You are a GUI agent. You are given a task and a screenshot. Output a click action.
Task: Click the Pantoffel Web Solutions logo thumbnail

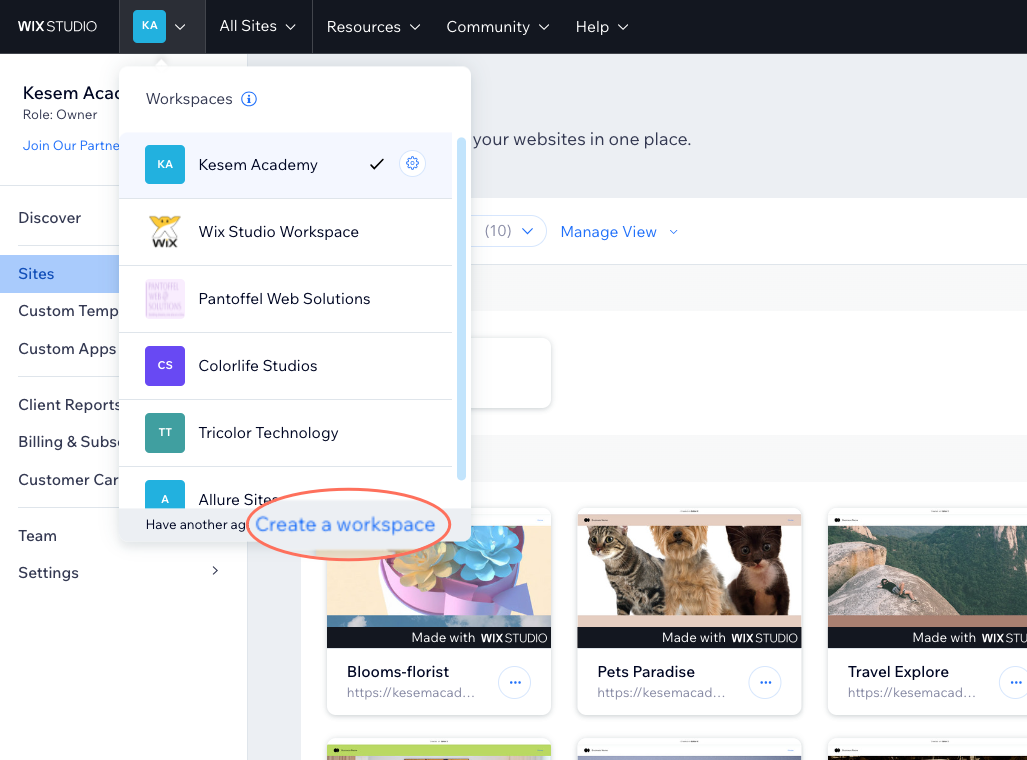[x=165, y=299]
